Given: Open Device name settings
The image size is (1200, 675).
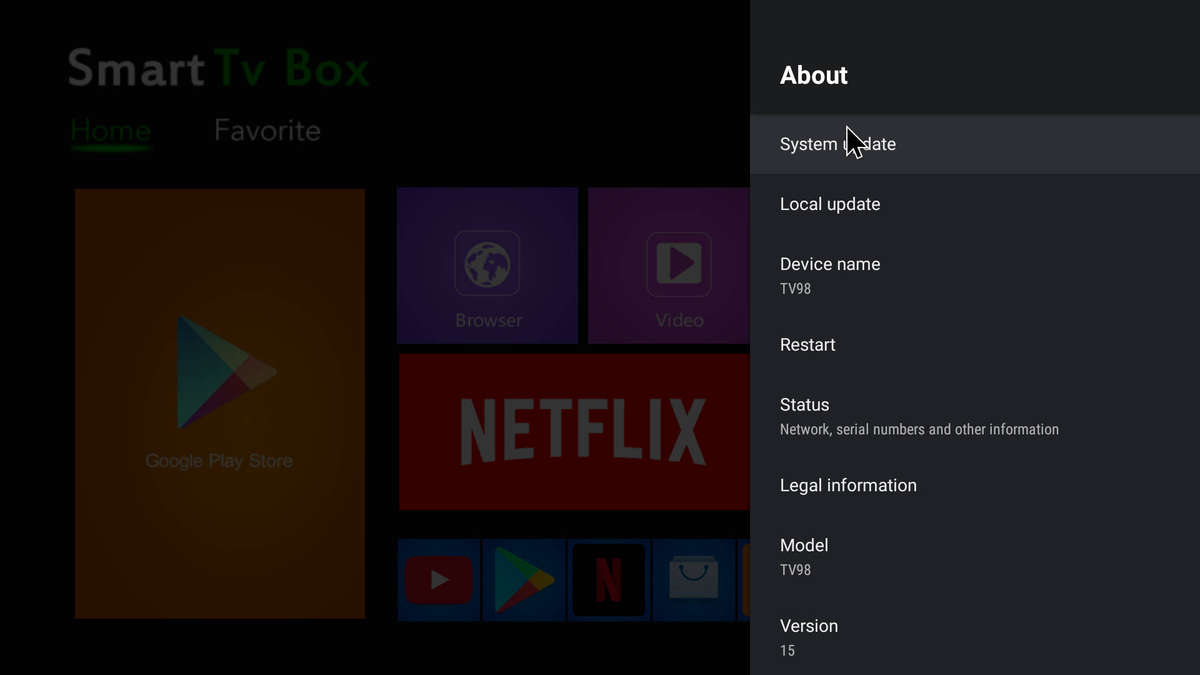Looking at the screenshot, I should [830, 274].
